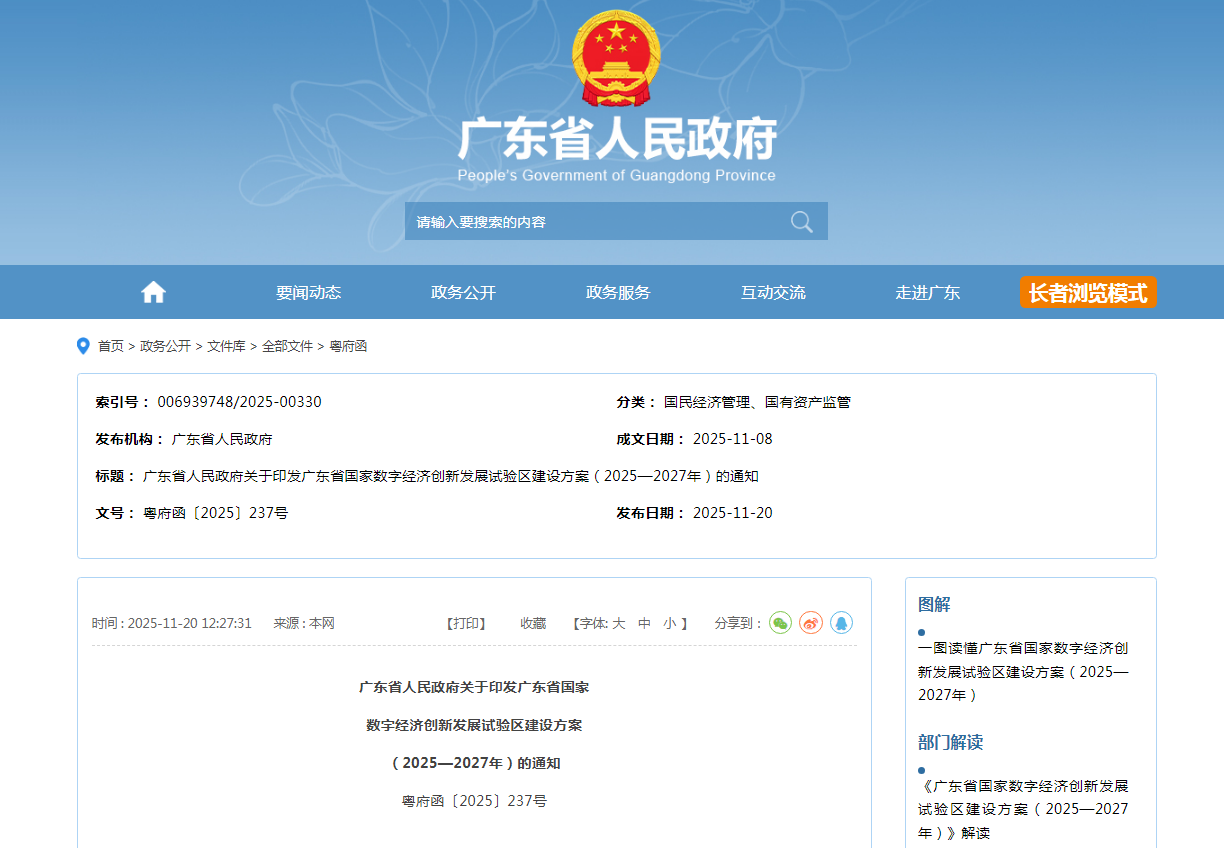Click the location pin breadcrumb icon
This screenshot has width=1224, height=848.
pos(83,346)
